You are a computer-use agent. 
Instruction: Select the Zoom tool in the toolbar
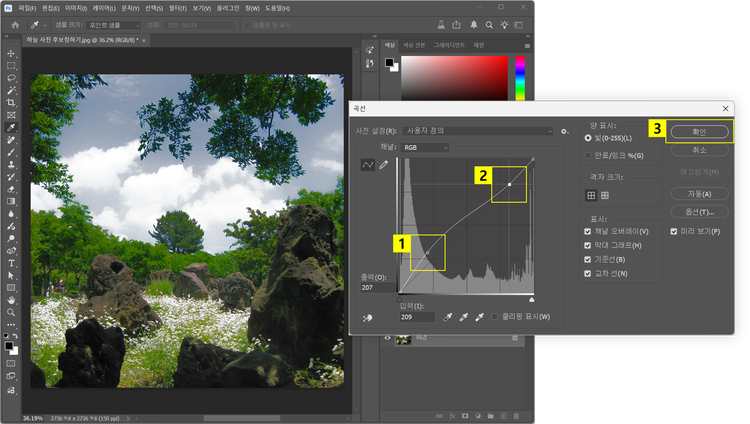tap(11, 312)
